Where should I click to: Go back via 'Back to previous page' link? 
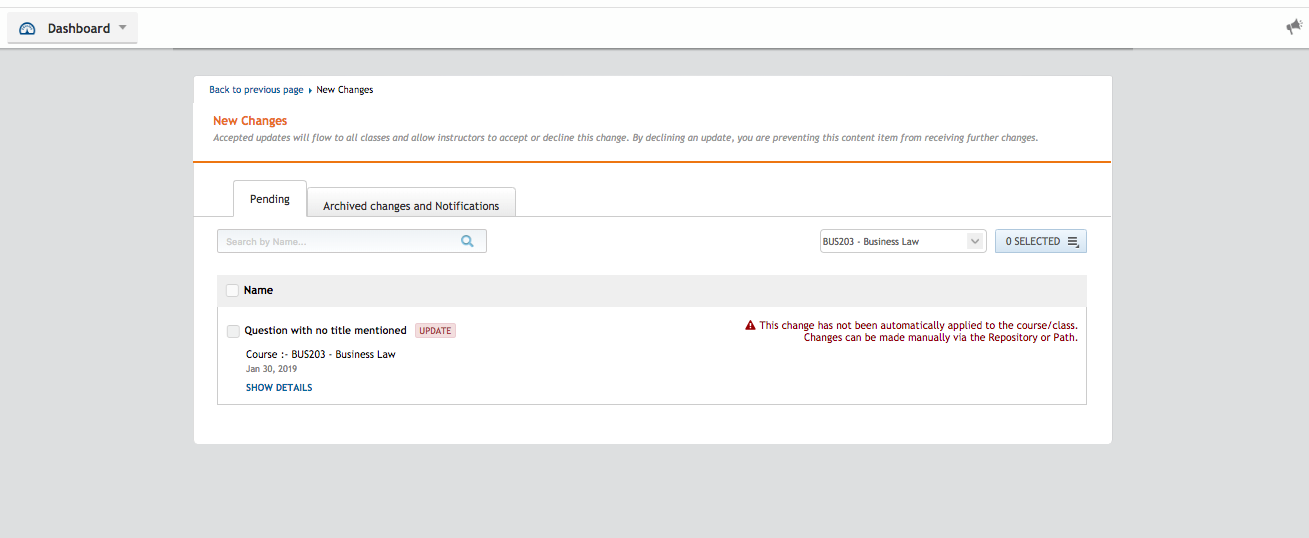pos(256,90)
